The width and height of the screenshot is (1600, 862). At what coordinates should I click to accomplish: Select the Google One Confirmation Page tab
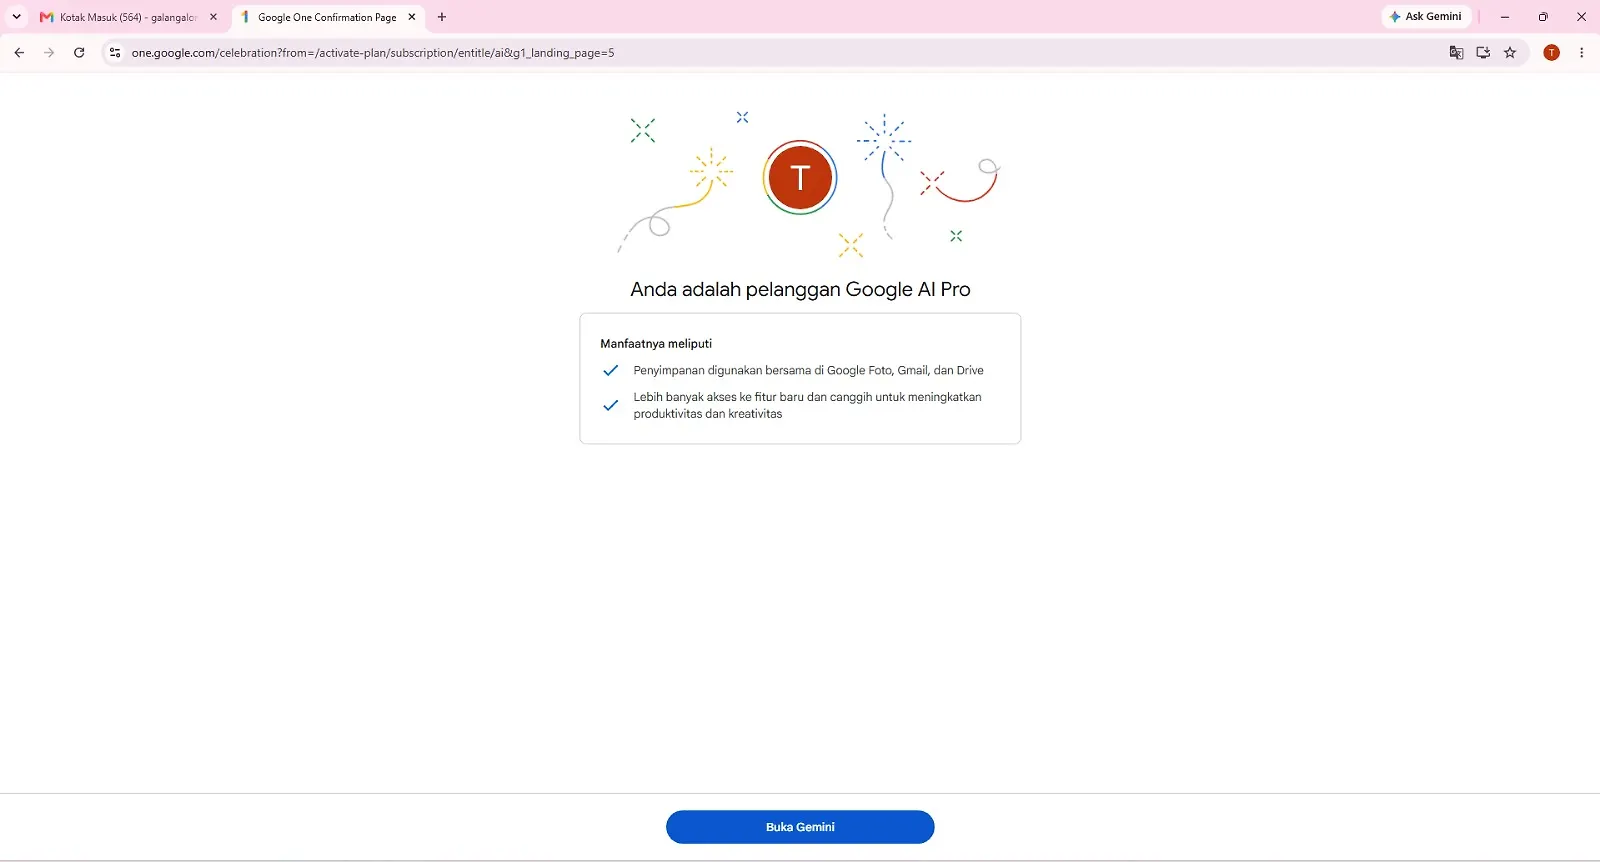click(327, 17)
